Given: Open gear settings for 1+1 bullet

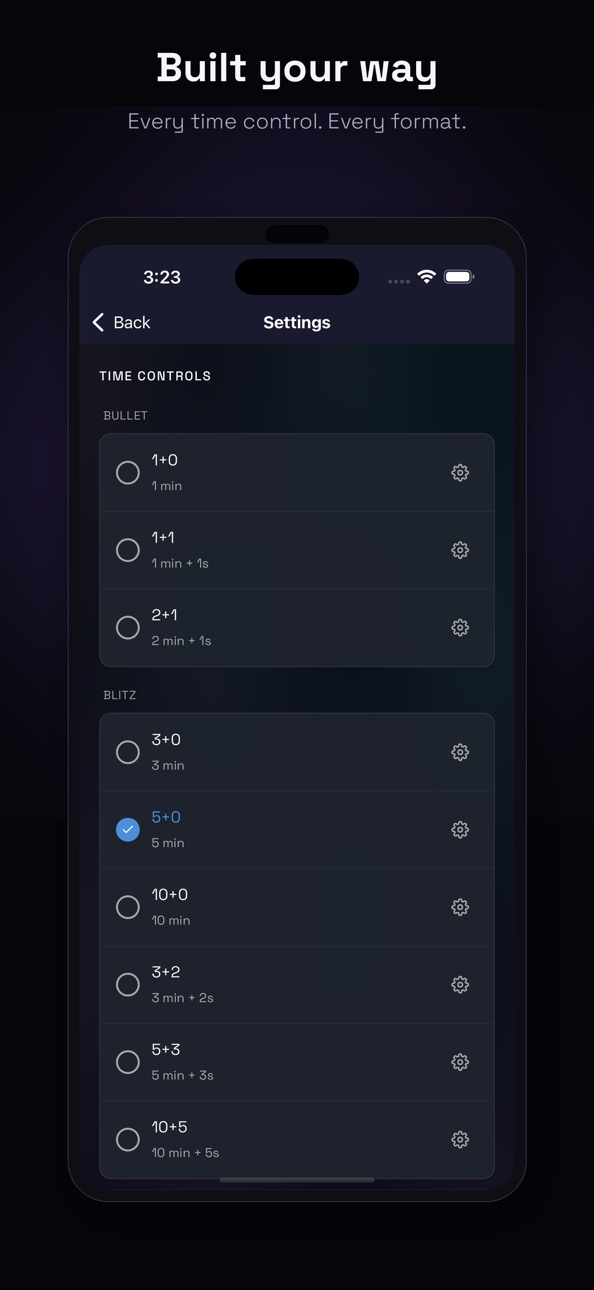Looking at the screenshot, I should point(460,550).
